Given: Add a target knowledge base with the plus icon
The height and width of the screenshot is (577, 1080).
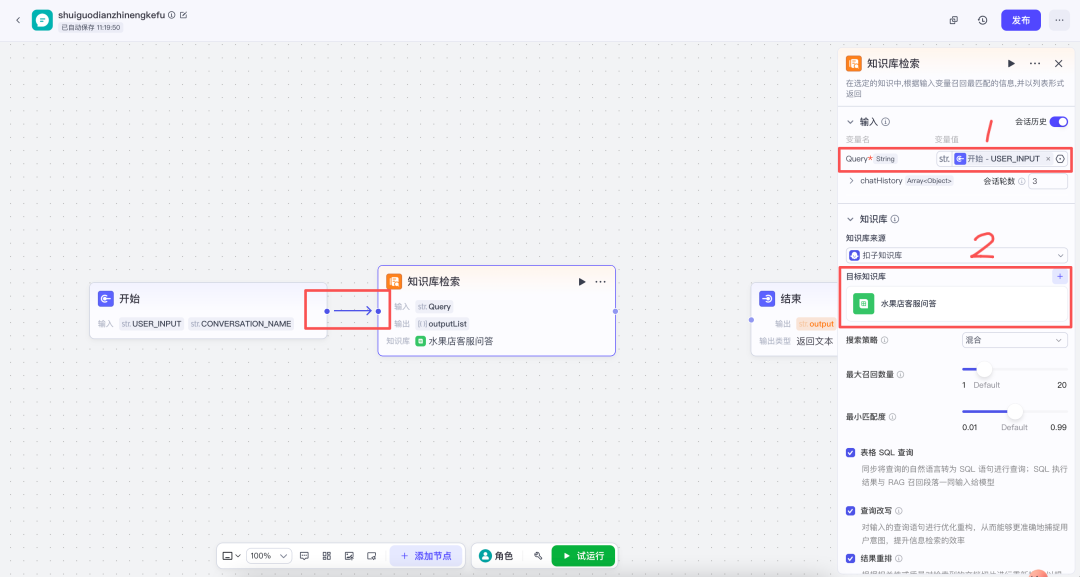Looking at the screenshot, I should tap(1059, 277).
